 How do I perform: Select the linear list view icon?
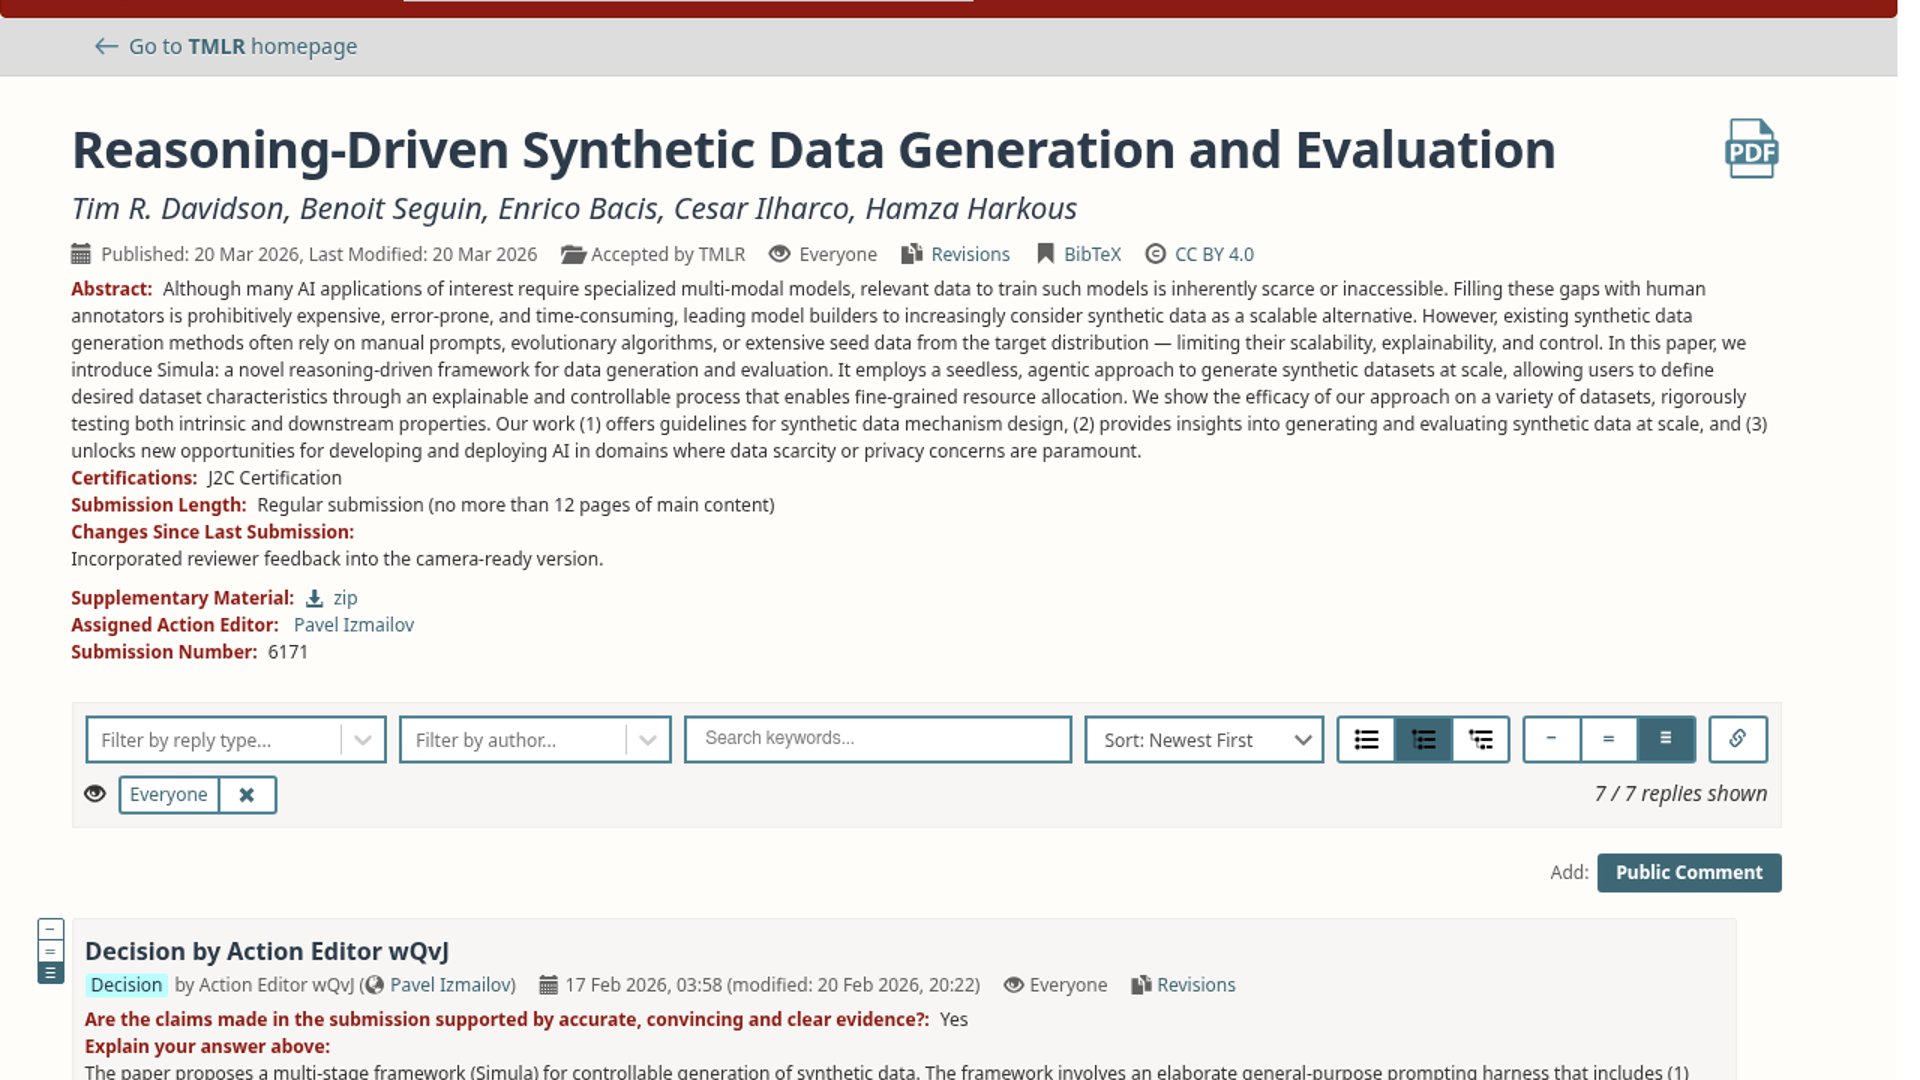pyautogui.click(x=1366, y=739)
